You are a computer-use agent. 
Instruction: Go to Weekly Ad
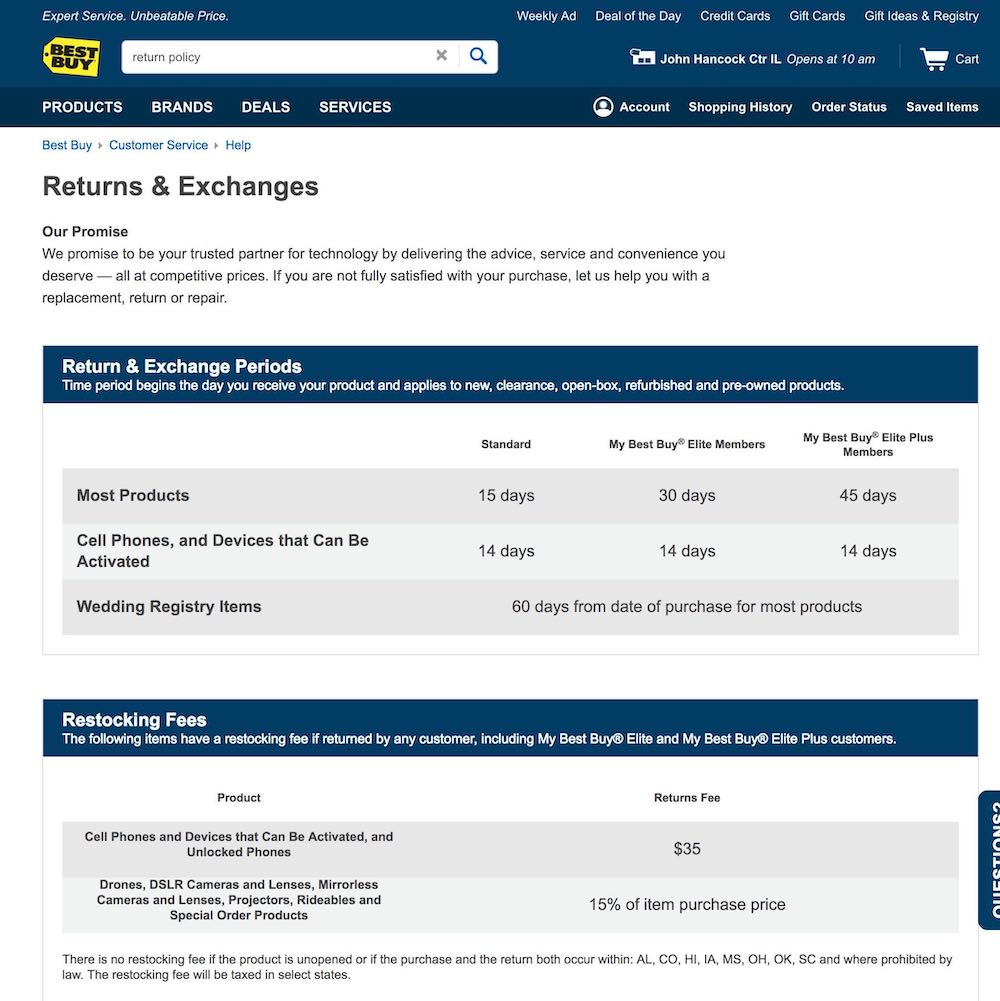546,16
